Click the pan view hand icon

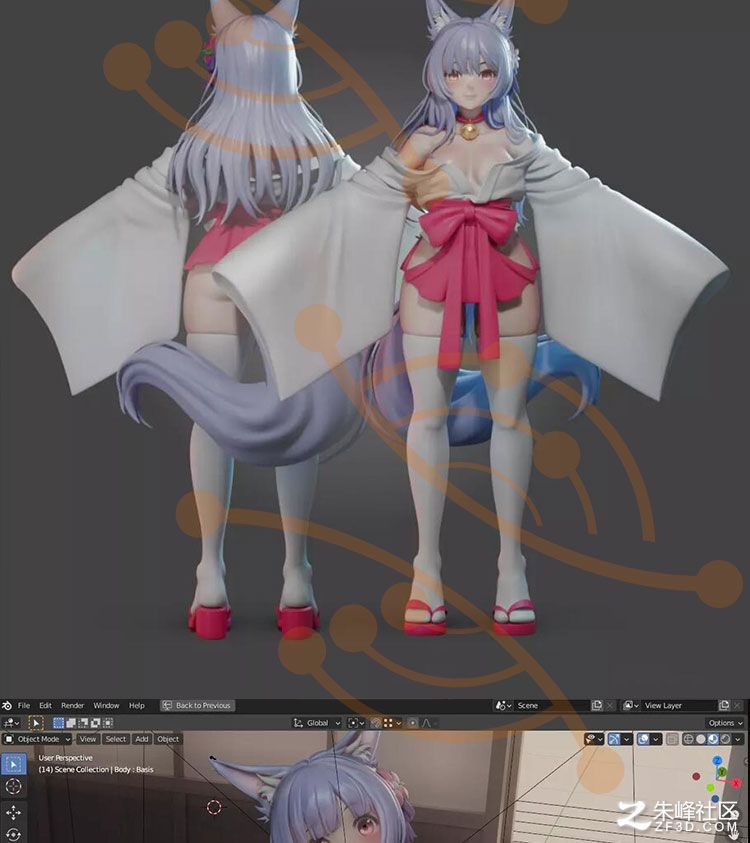click(x=734, y=835)
